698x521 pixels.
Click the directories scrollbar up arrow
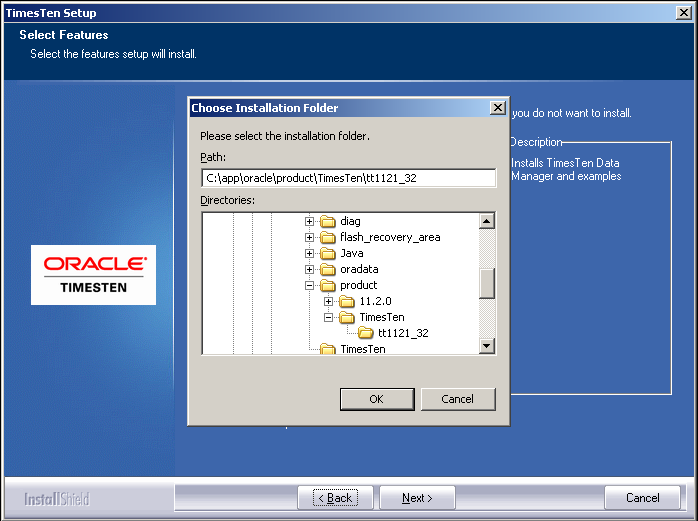point(487,221)
